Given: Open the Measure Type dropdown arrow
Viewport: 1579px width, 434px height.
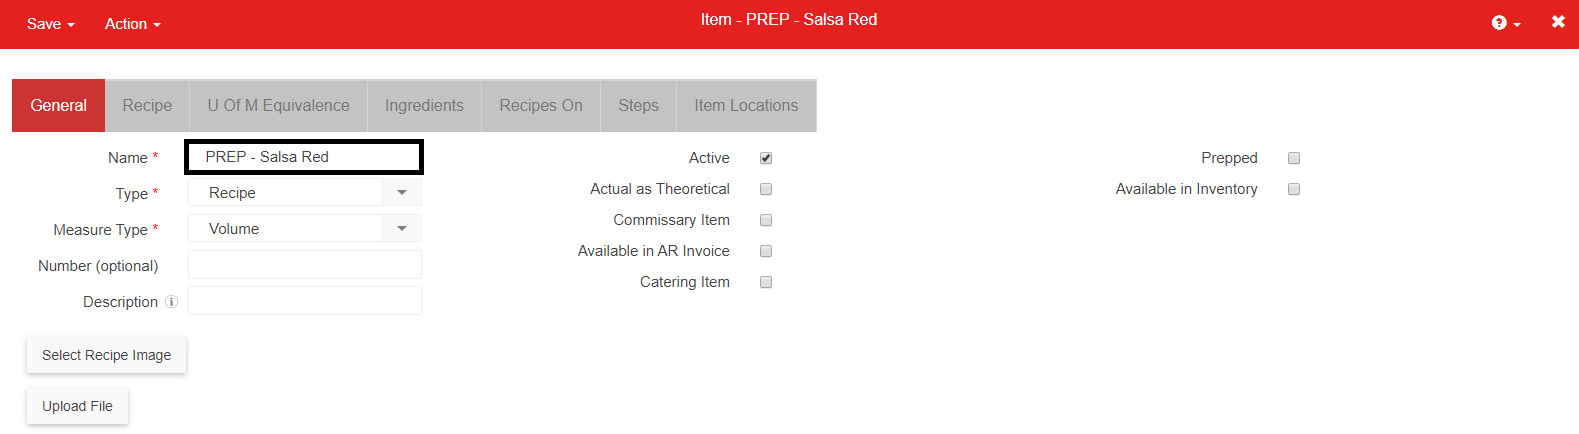Looking at the screenshot, I should coord(402,229).
